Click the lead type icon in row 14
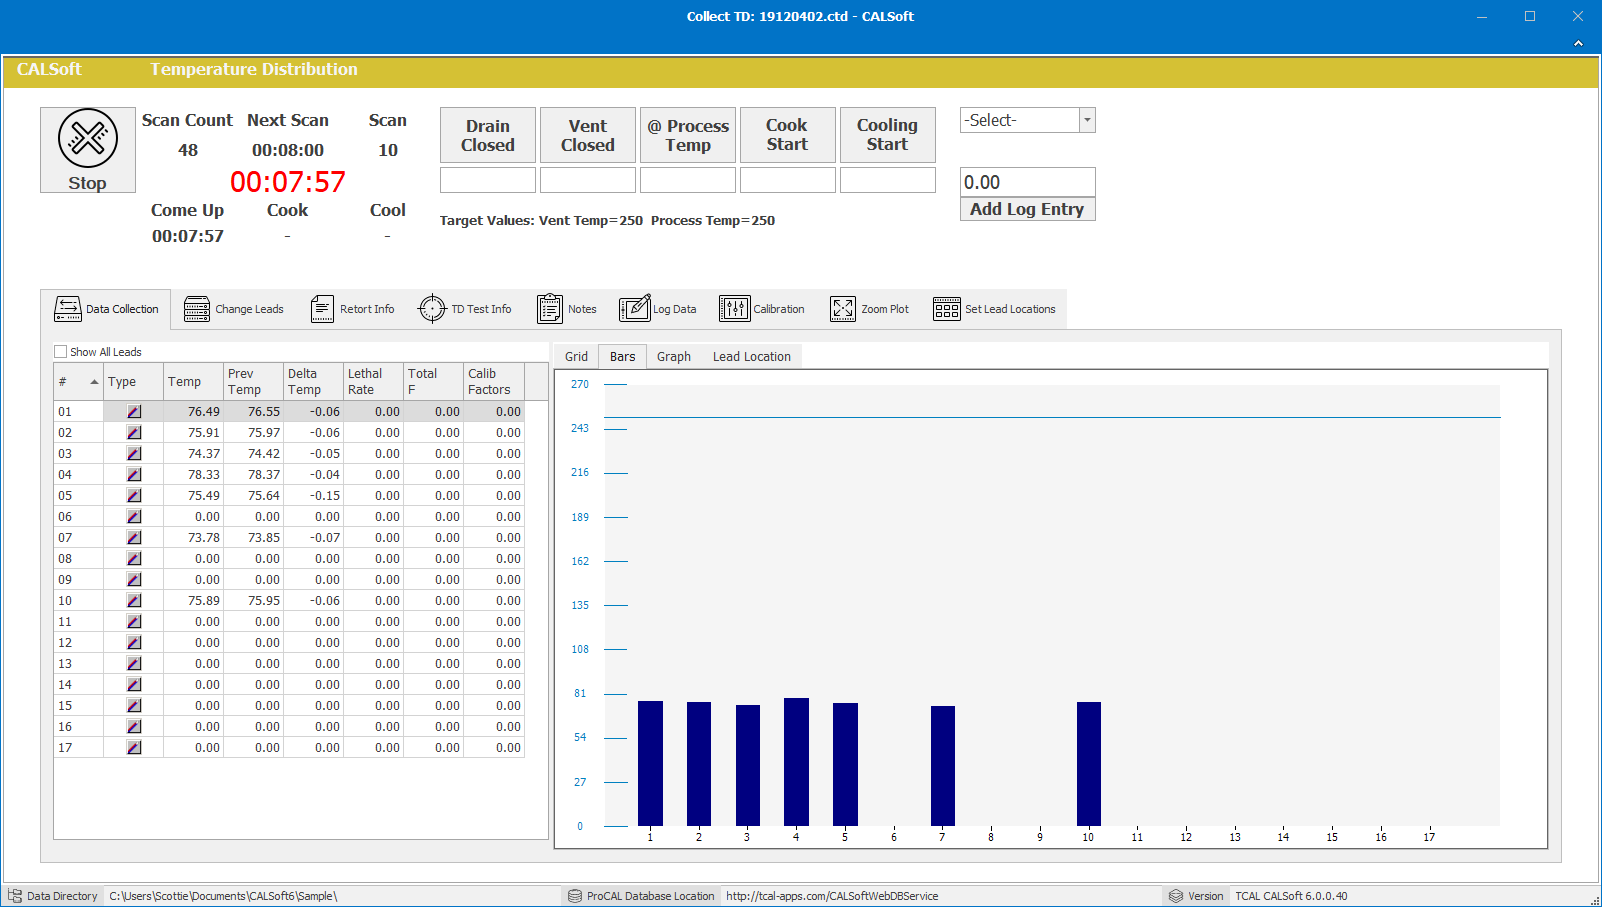The width and height of the screenshot is (1602, 907). (x=134, y=685)
